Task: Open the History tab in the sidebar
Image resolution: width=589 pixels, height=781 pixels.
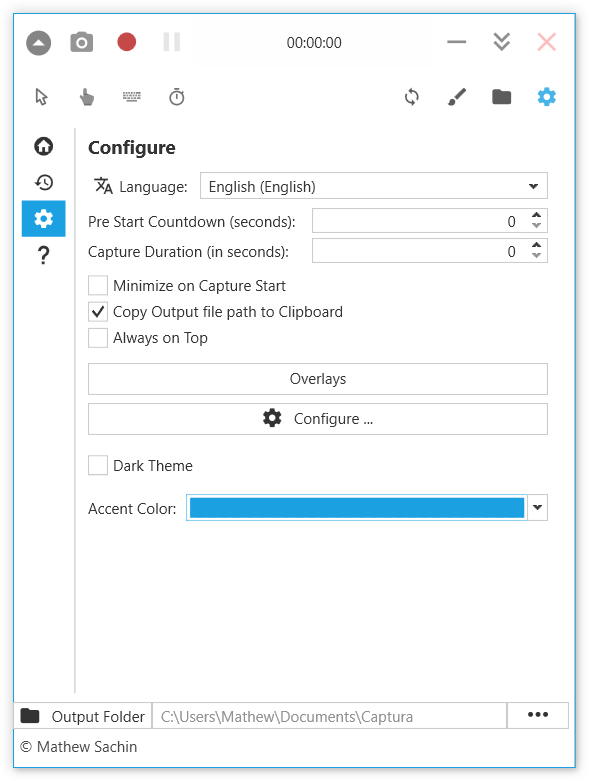Action: [x=44, y=183]
